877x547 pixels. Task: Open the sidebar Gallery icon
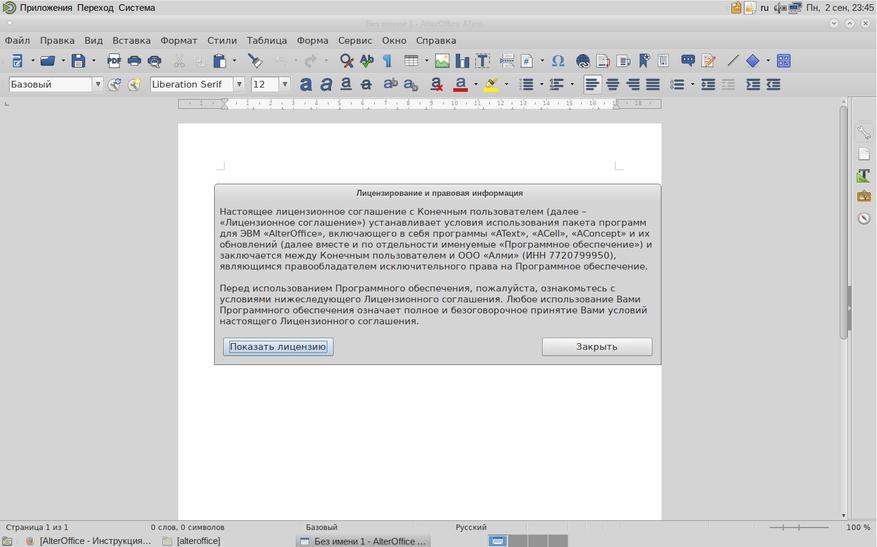864,197
